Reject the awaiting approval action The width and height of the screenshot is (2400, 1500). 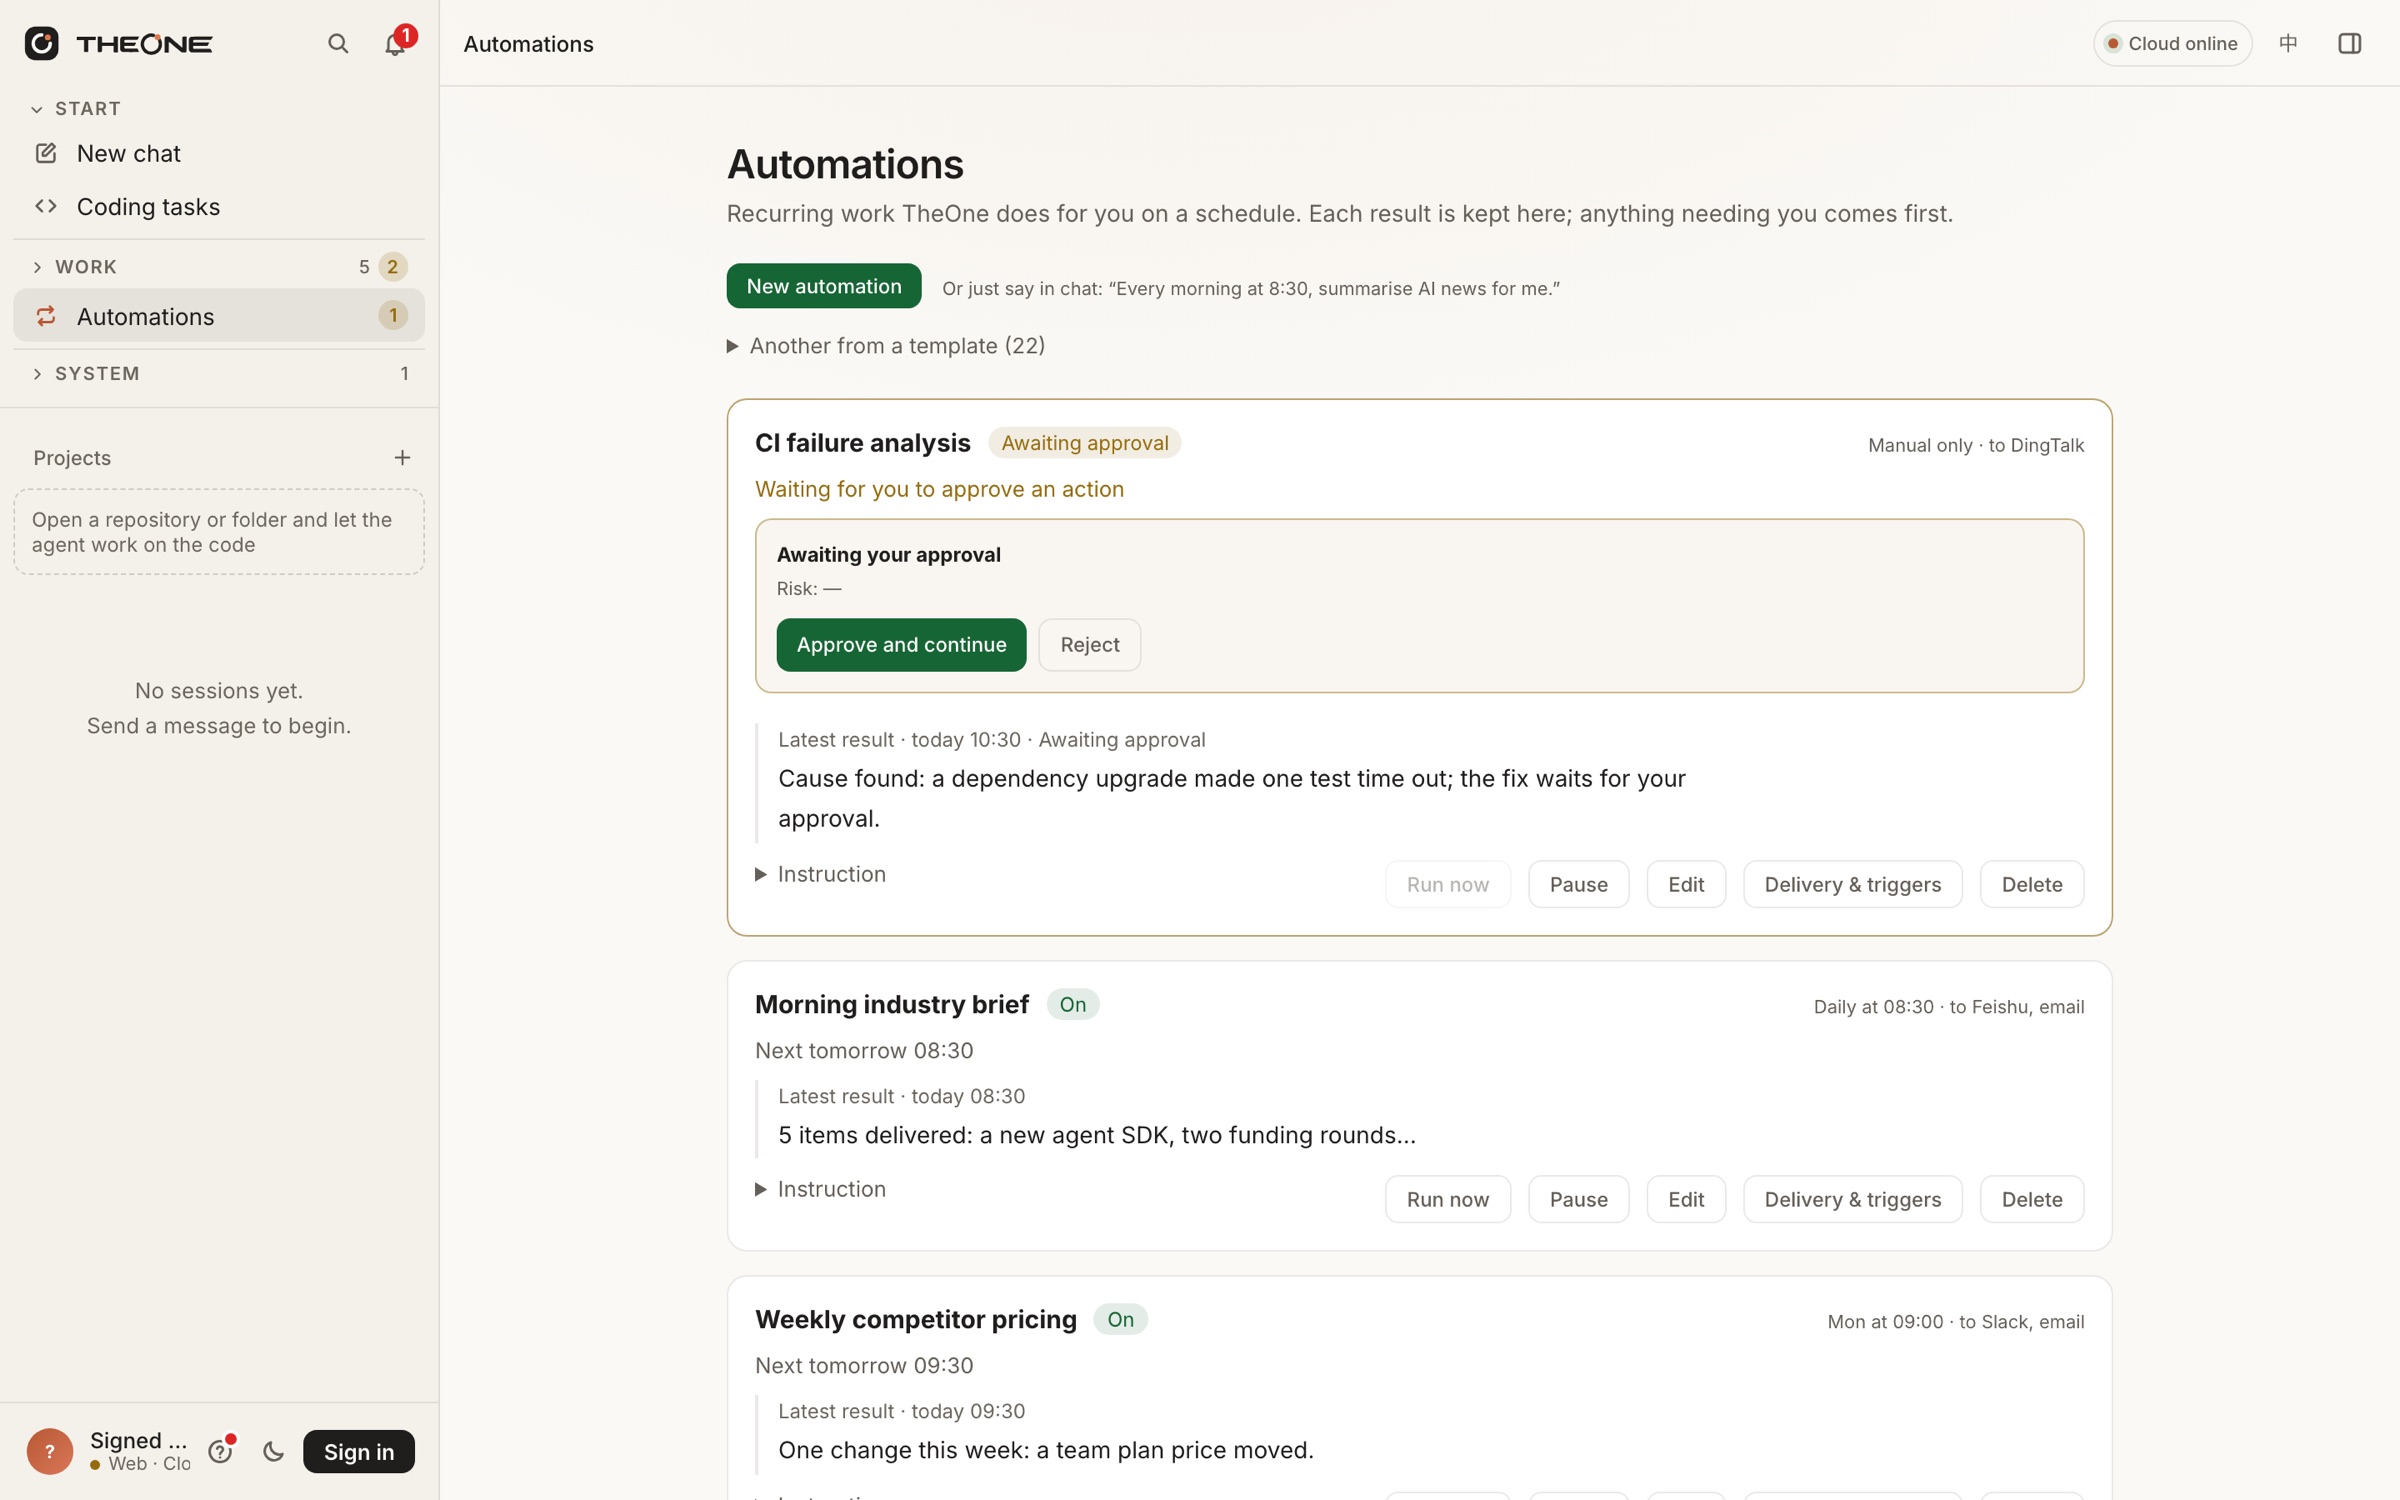coord(1089,645)
